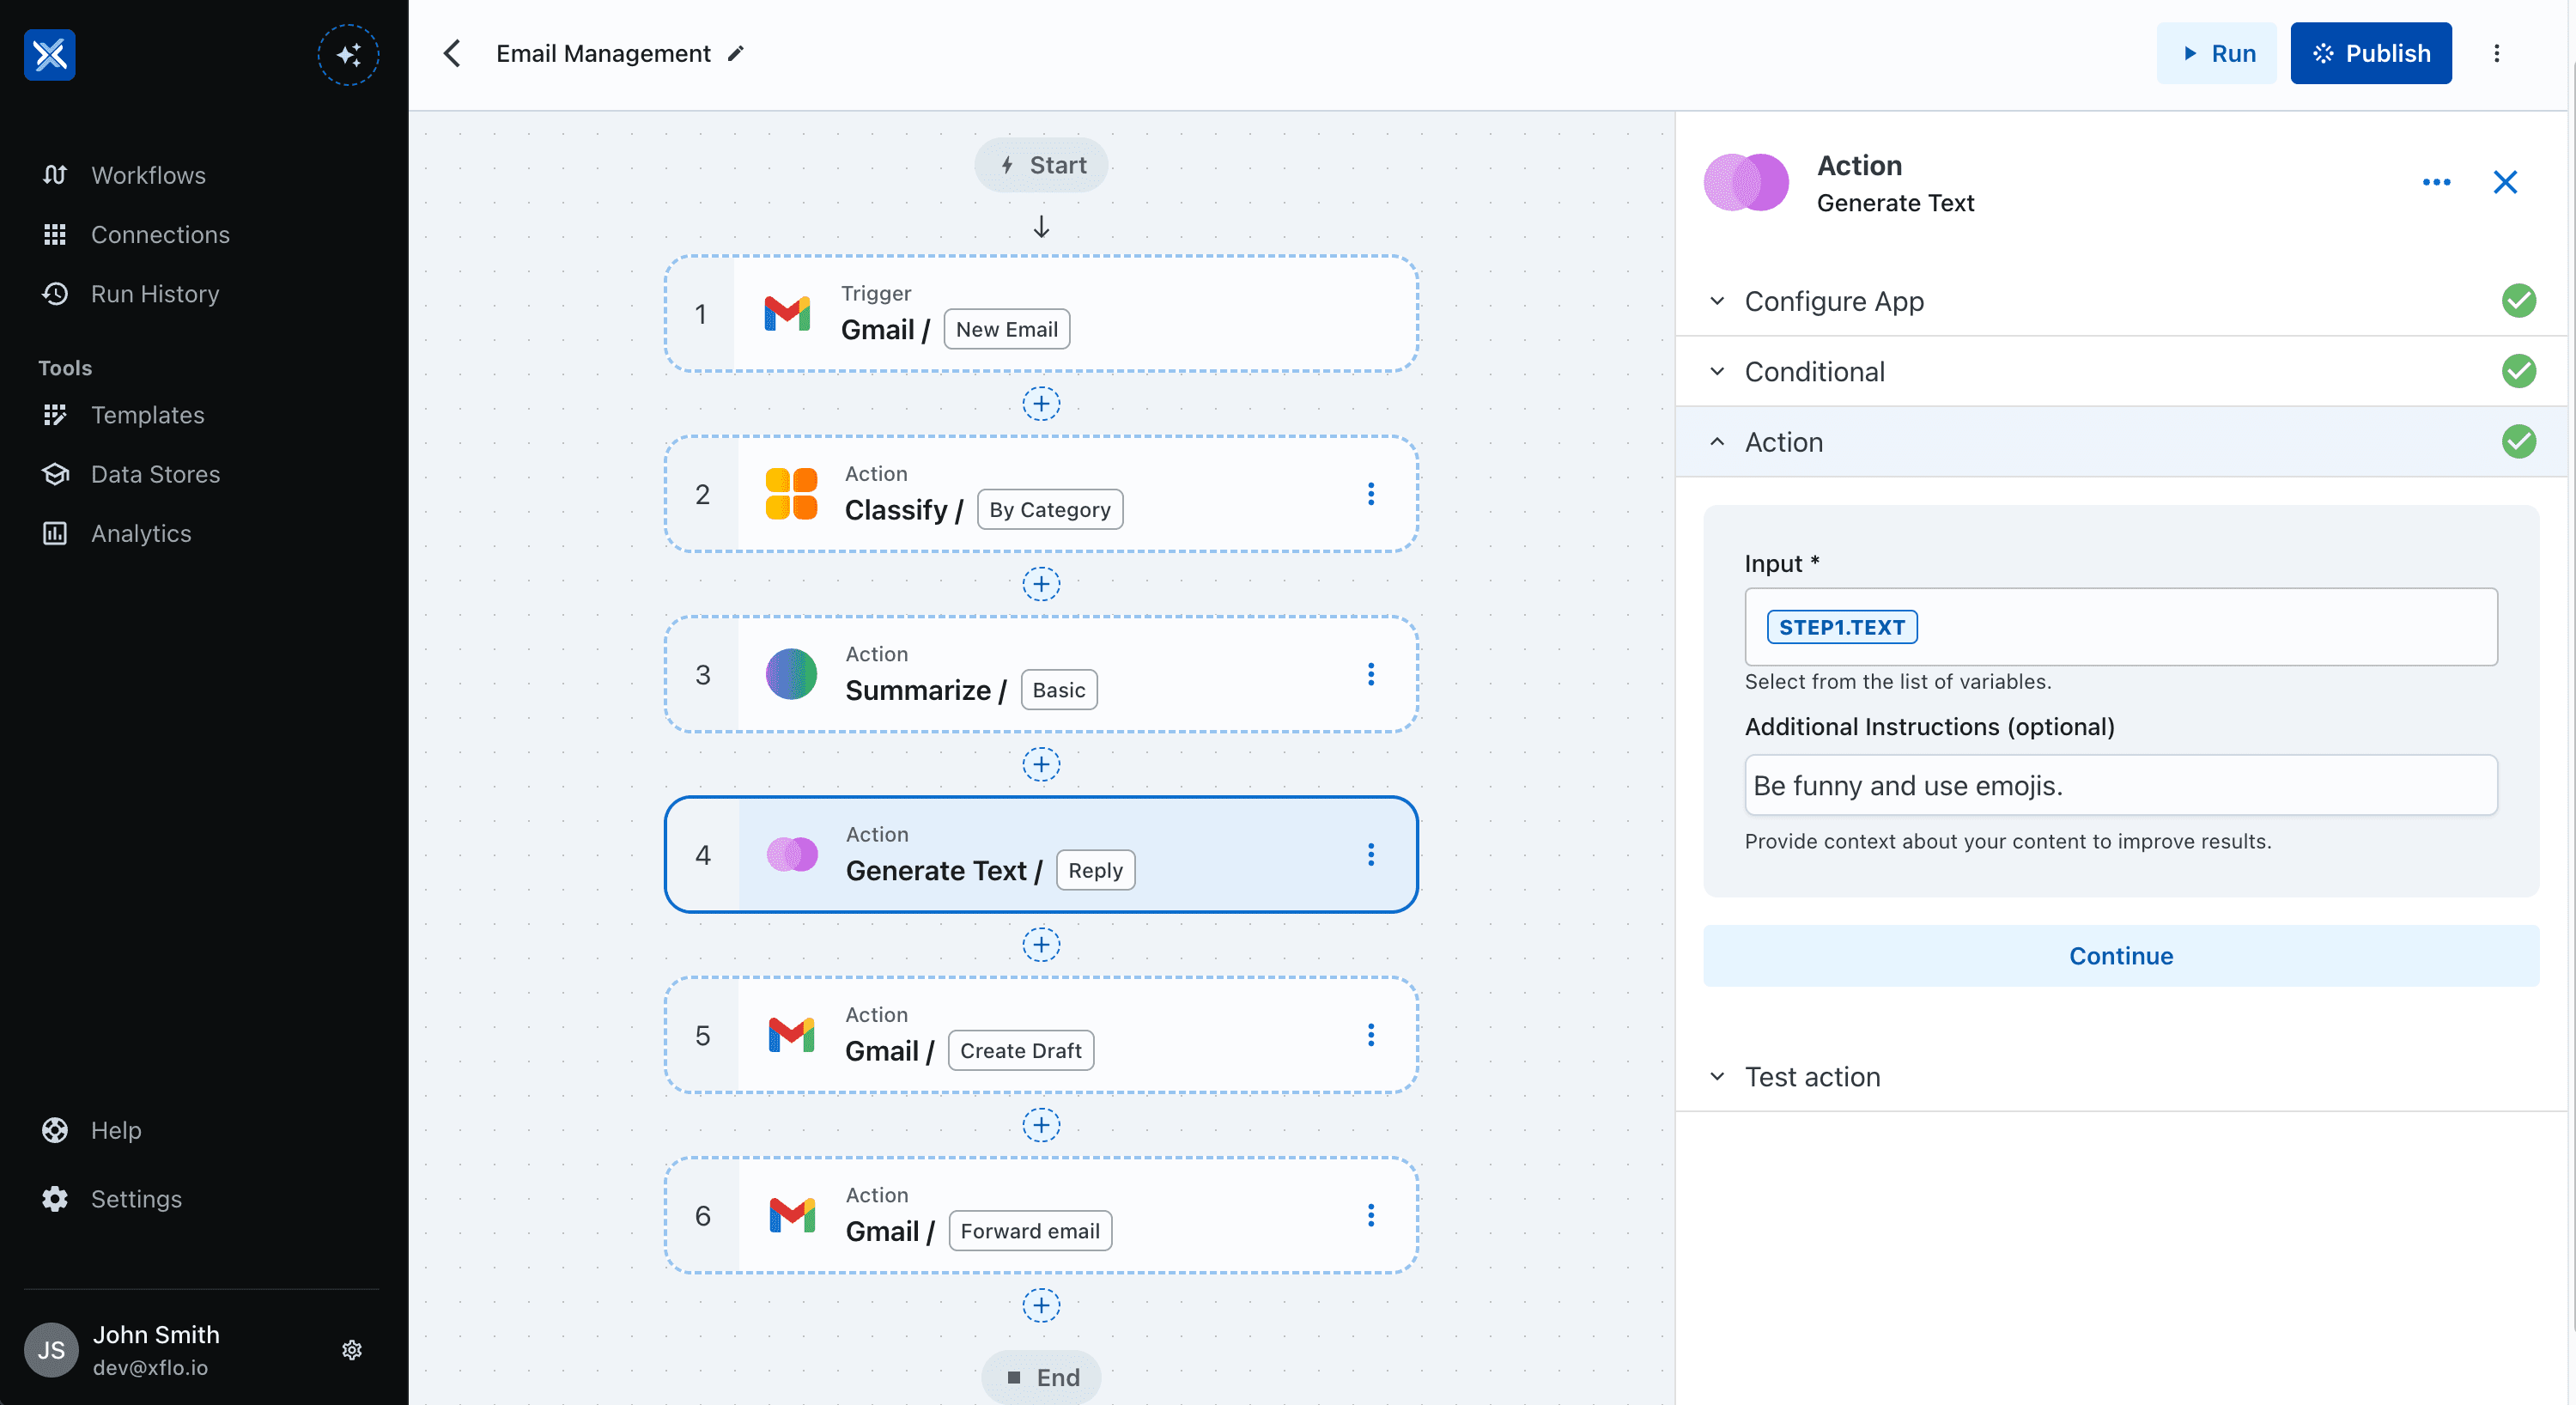Viewport: 2576px width, 1405px height.
Task: Click Continue in the Action panel
Action: coord(2120,955)
